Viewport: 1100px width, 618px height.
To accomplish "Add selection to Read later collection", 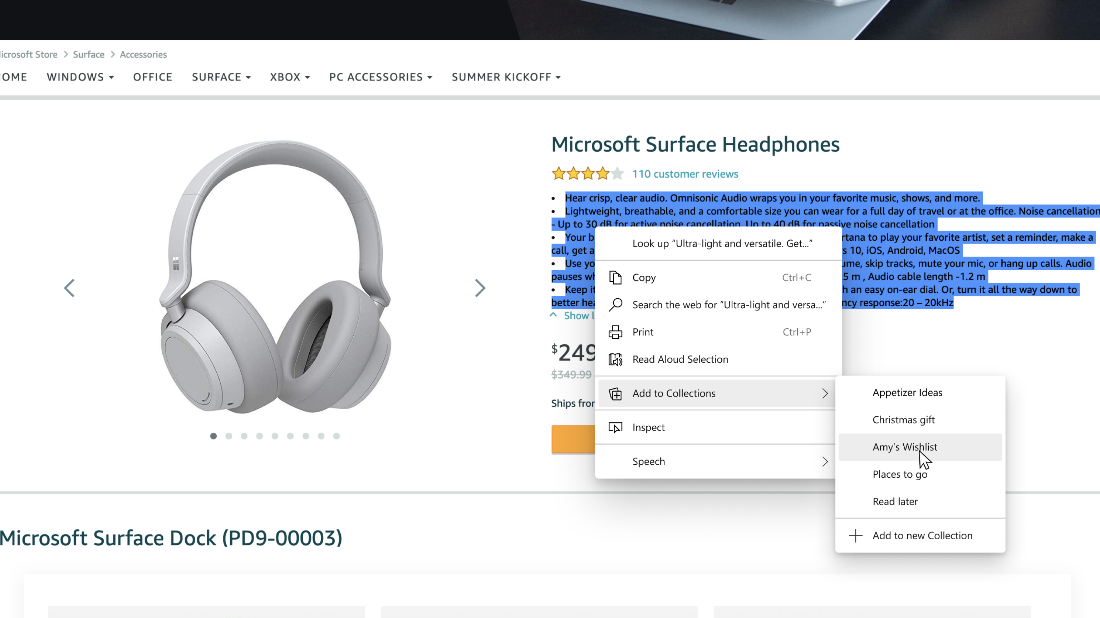I will [x=920, y=502].
